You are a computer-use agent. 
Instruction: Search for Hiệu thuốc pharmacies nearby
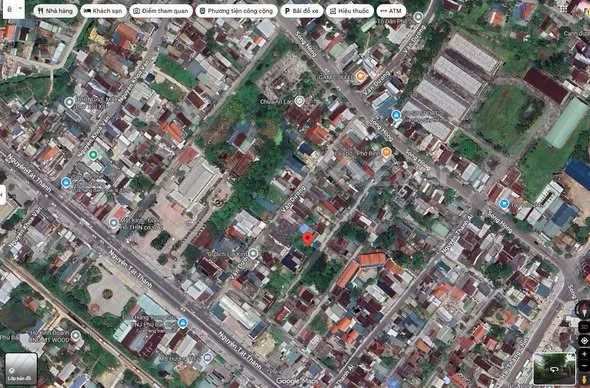[350, 11]
